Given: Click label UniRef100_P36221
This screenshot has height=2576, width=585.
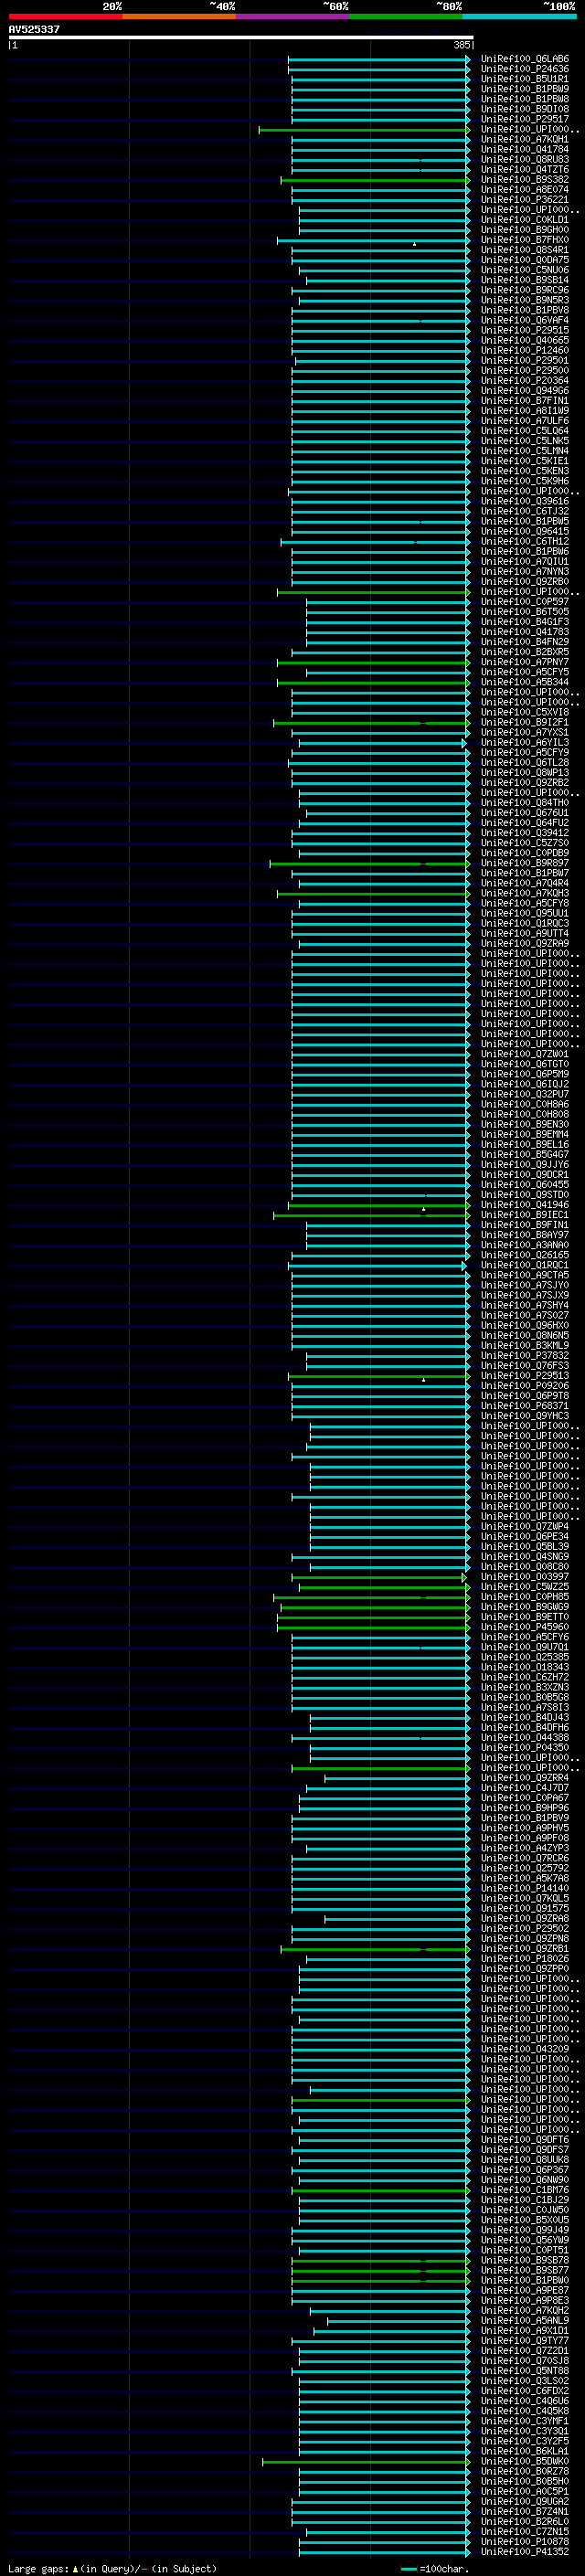Looking at the screenshot, I should pos(525,199).
